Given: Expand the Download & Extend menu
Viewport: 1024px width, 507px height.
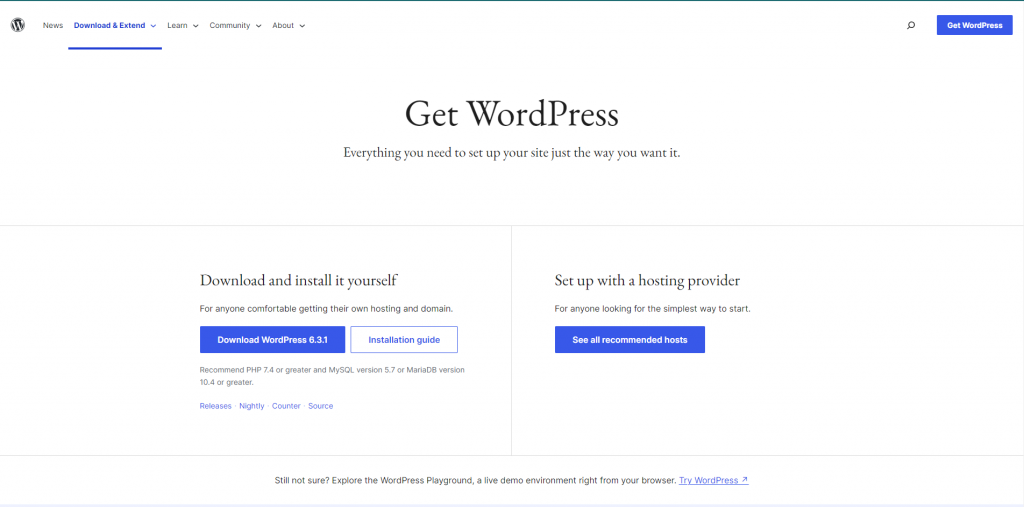Looking at the screenshot, I should (x=115, y=25).
